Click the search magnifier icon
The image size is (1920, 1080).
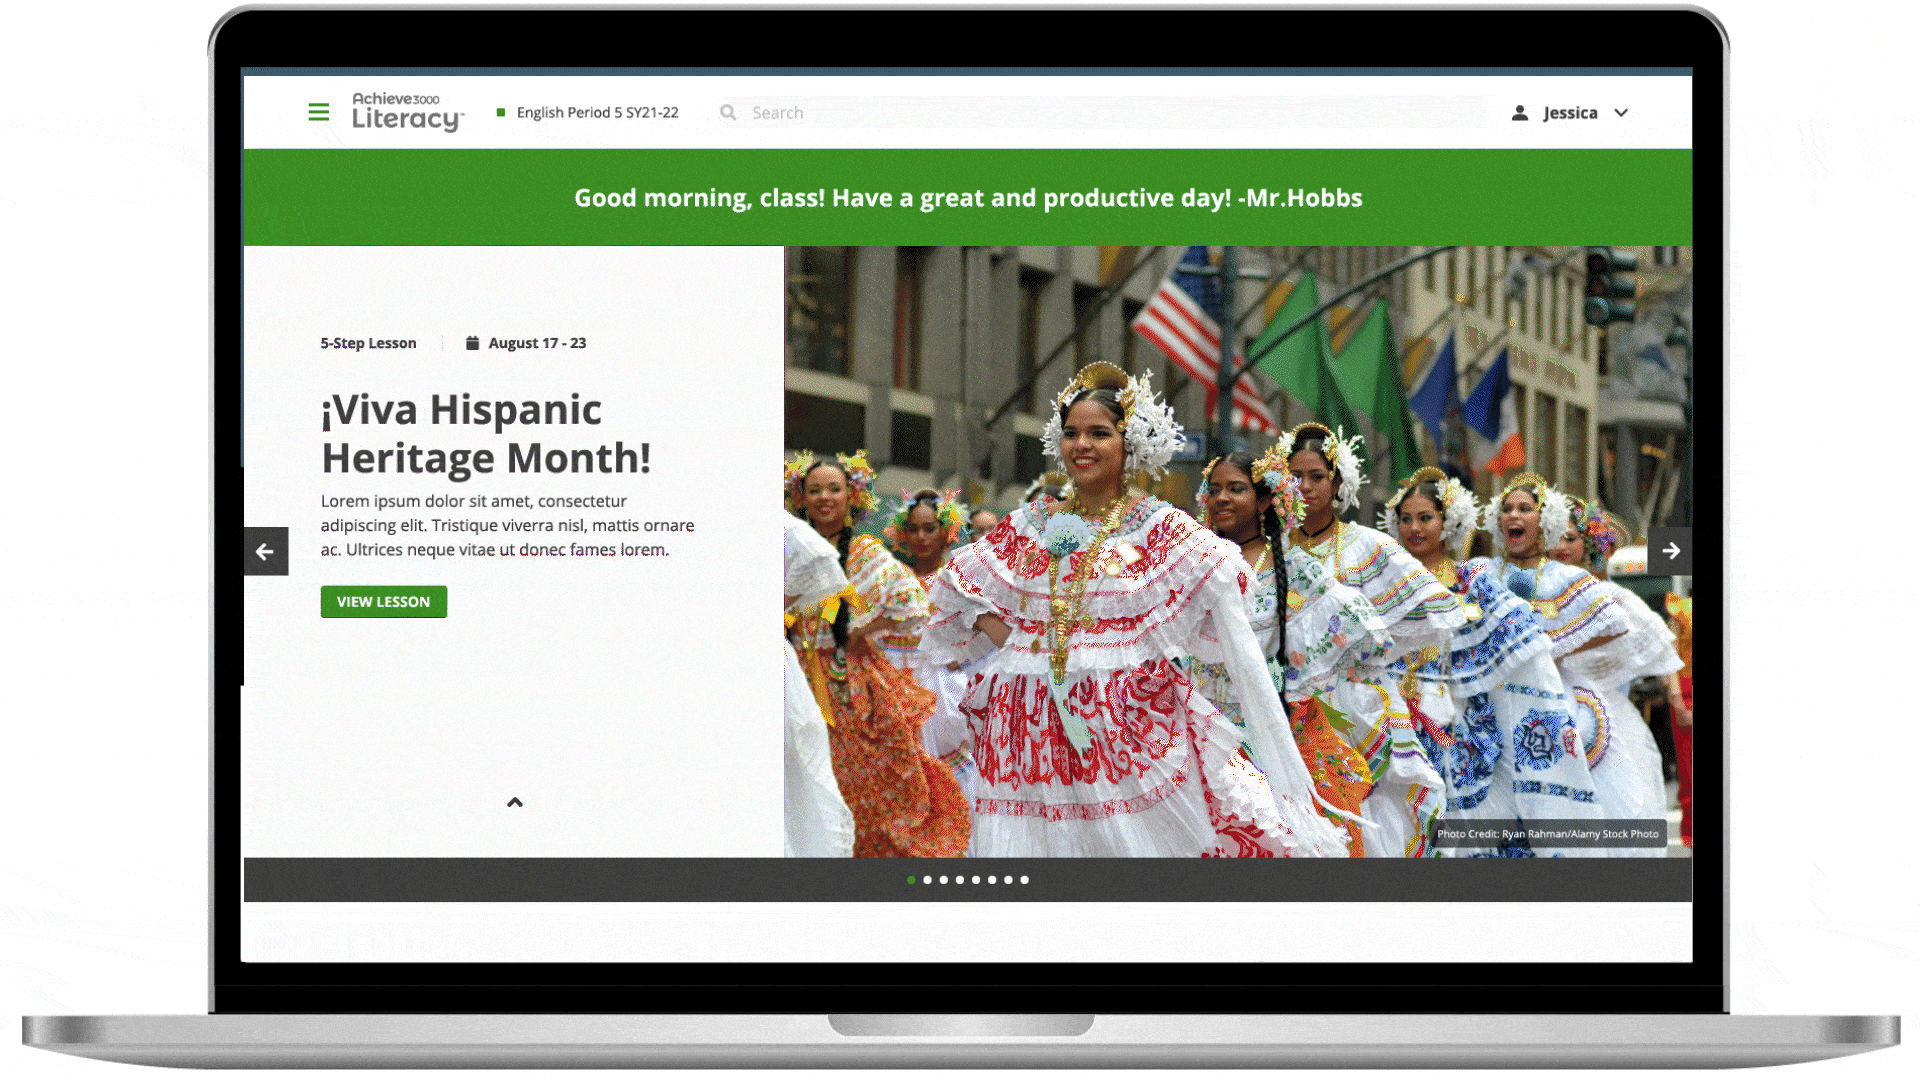click(727, 112)
